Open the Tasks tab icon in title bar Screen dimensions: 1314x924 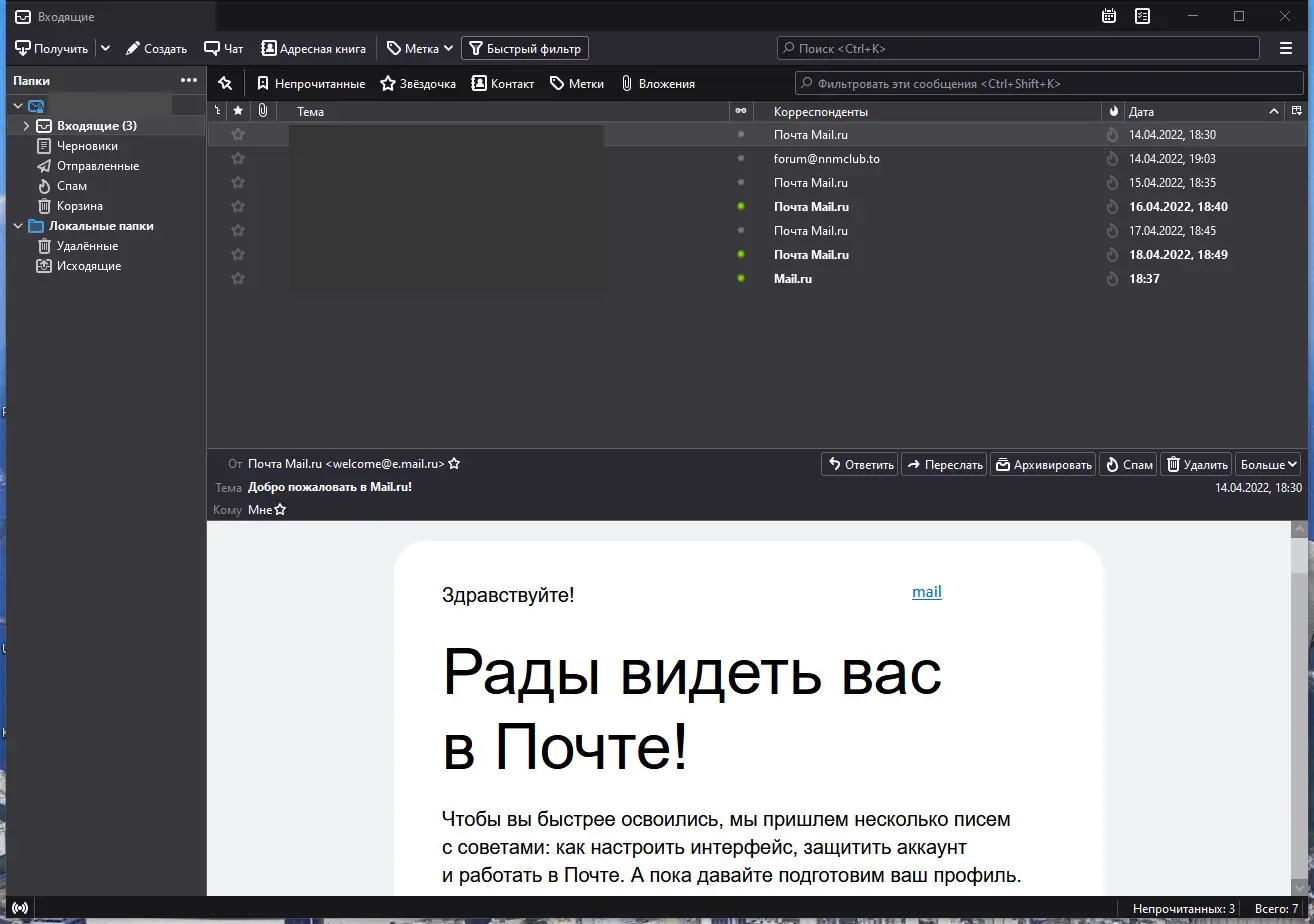click(1142, 16)
